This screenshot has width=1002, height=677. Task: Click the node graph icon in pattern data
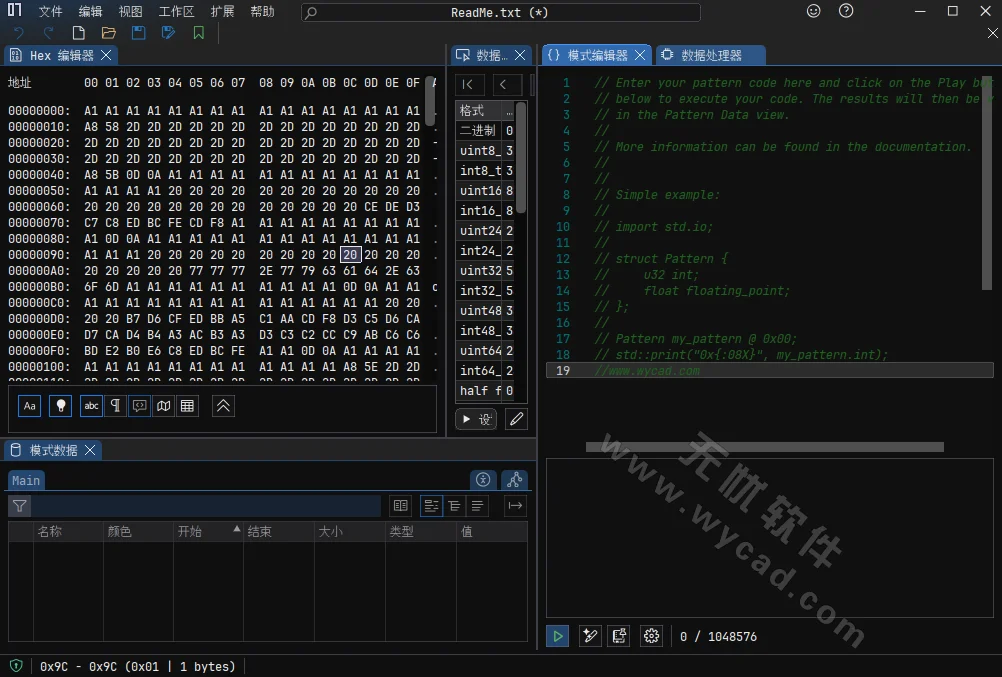514,480
